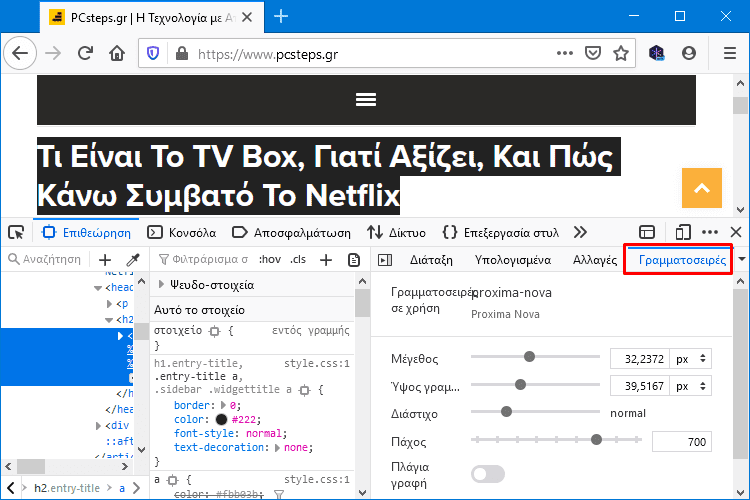
Task: Bookmark this page with star icon
Action: 621,53
